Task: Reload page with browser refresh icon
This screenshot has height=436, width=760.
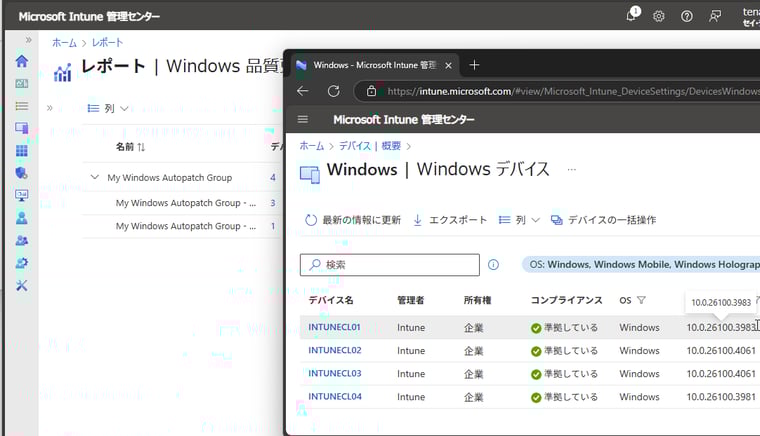Action: (x=333, y=91)
